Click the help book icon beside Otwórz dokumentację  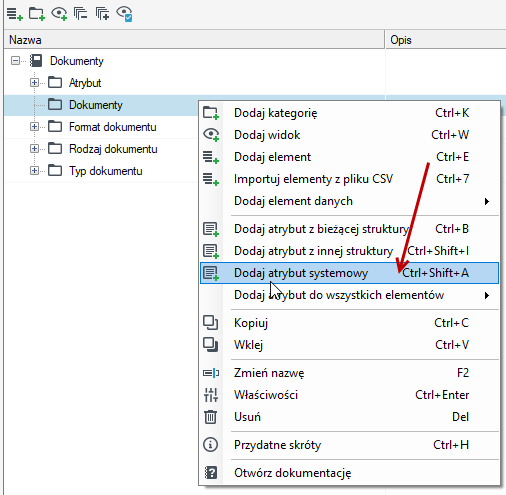[x=211, y=473]
